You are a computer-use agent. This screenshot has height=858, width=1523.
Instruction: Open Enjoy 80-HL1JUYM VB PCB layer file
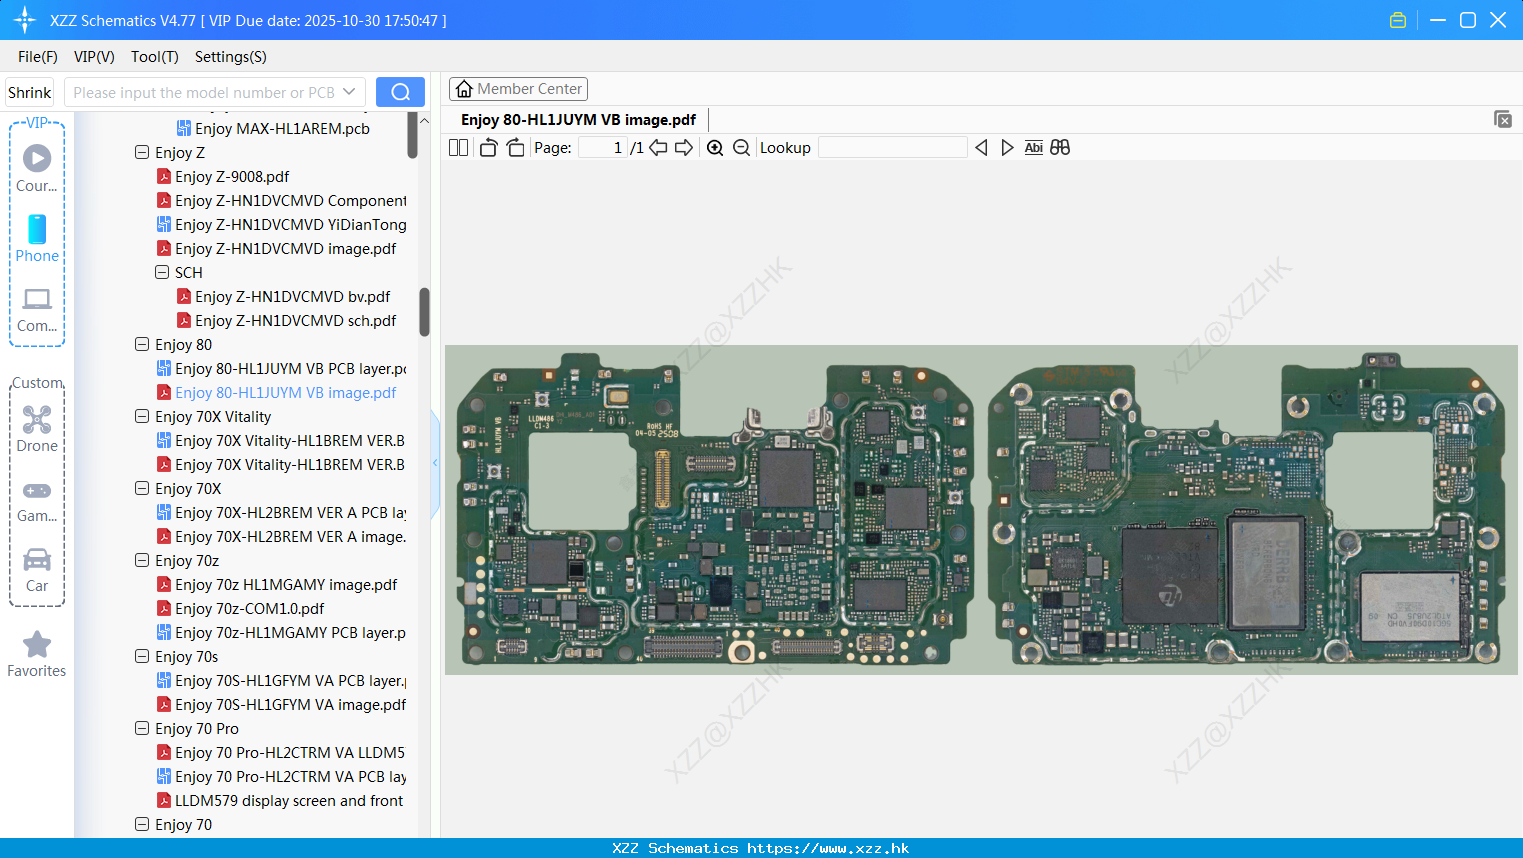[282, 369]
